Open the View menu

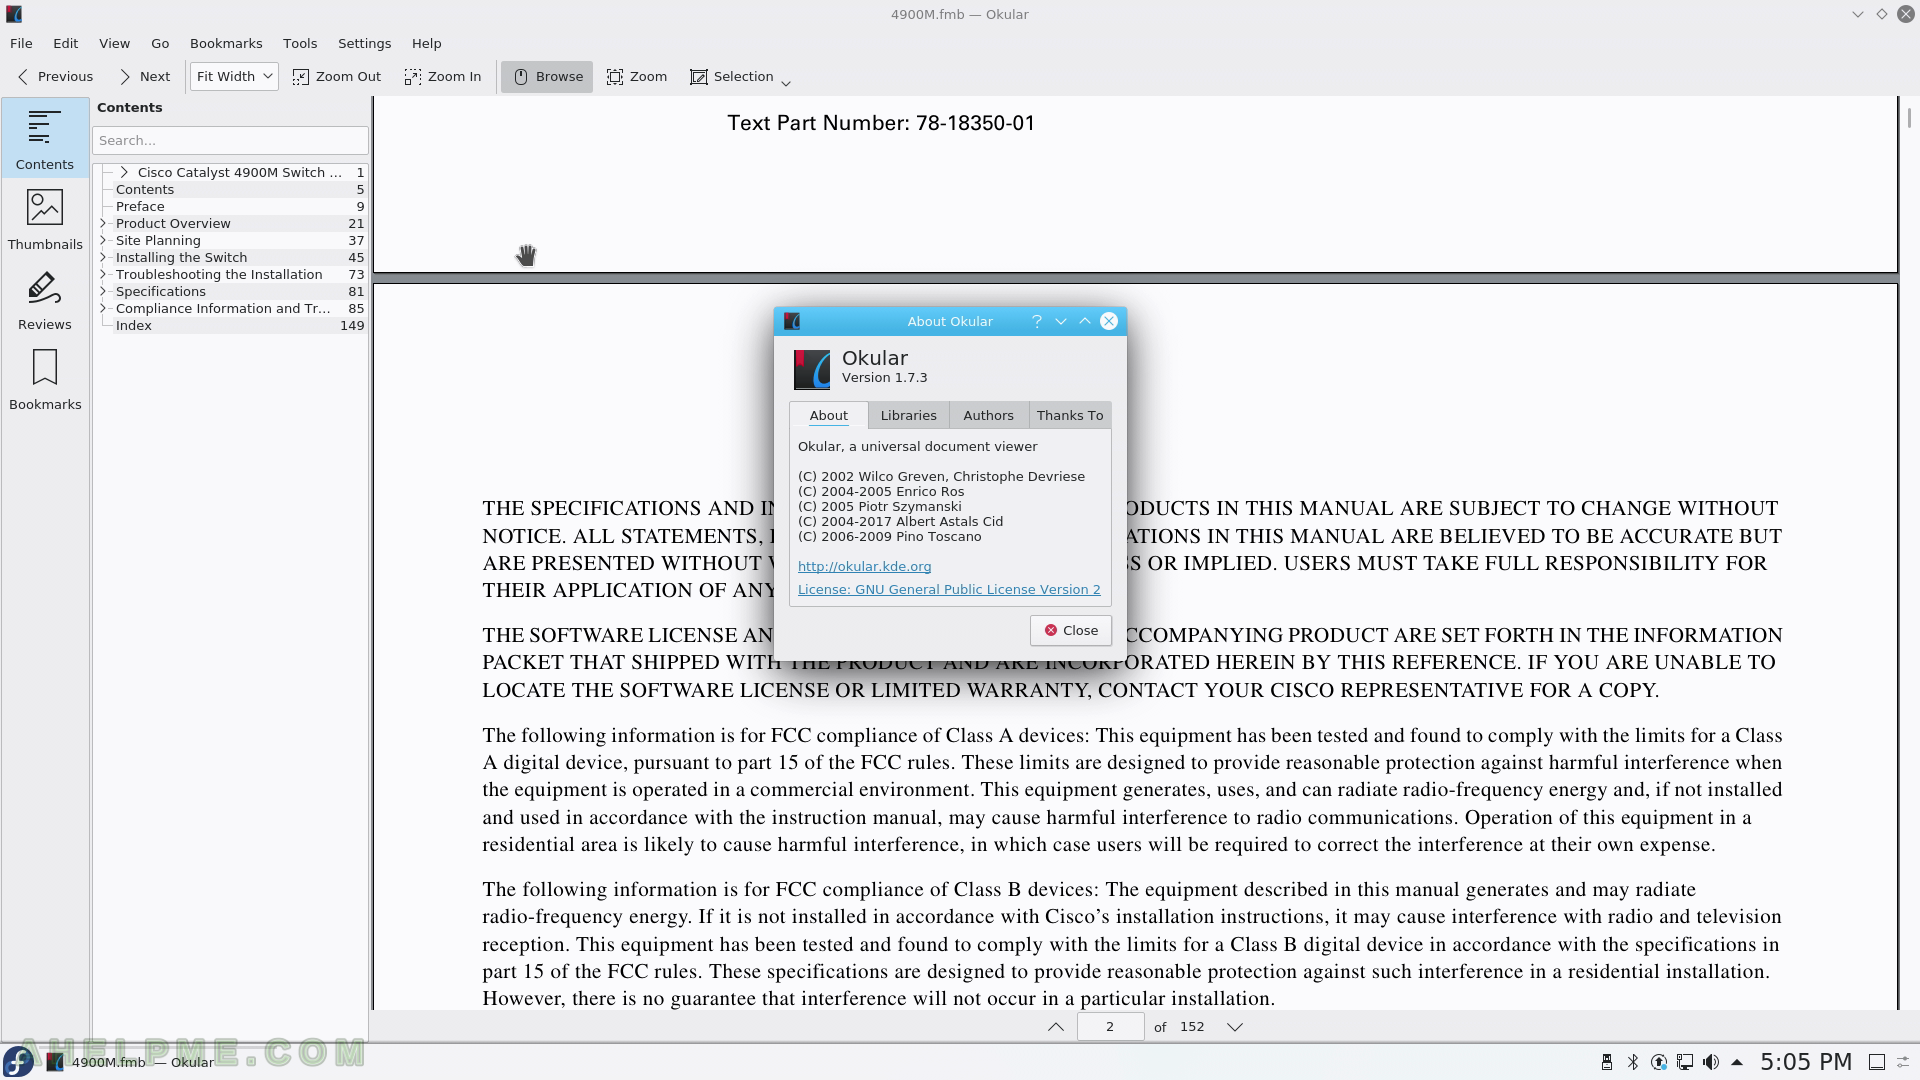click(114, 43)
